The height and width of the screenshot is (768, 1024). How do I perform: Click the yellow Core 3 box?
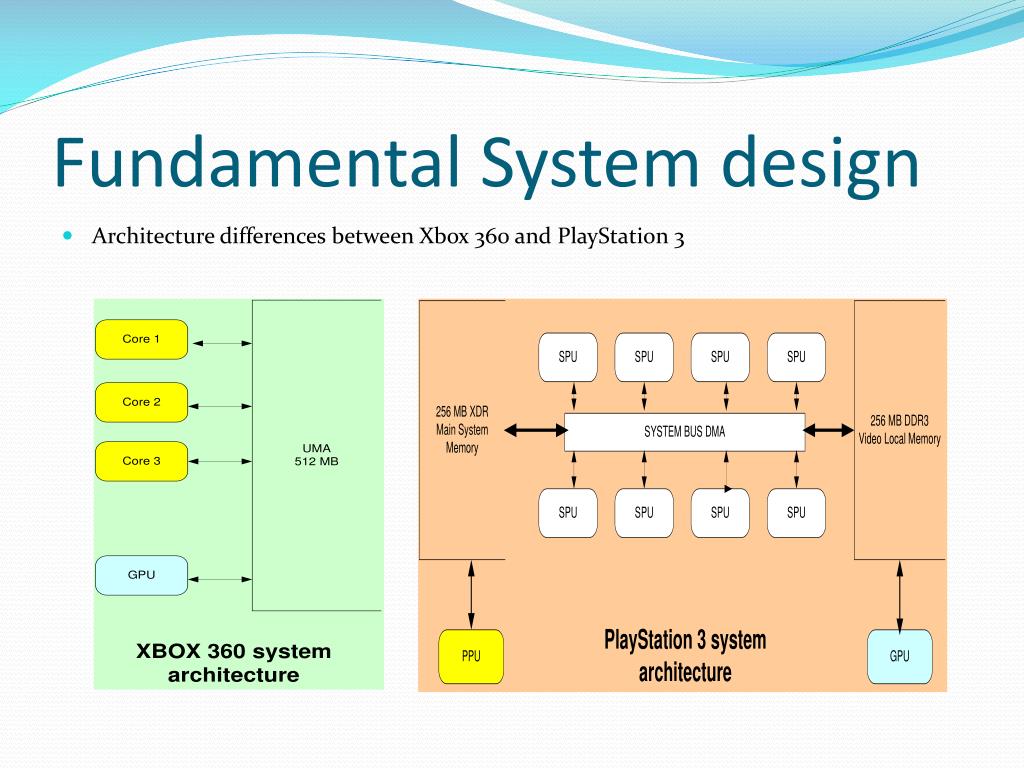(x=142, y=461)
